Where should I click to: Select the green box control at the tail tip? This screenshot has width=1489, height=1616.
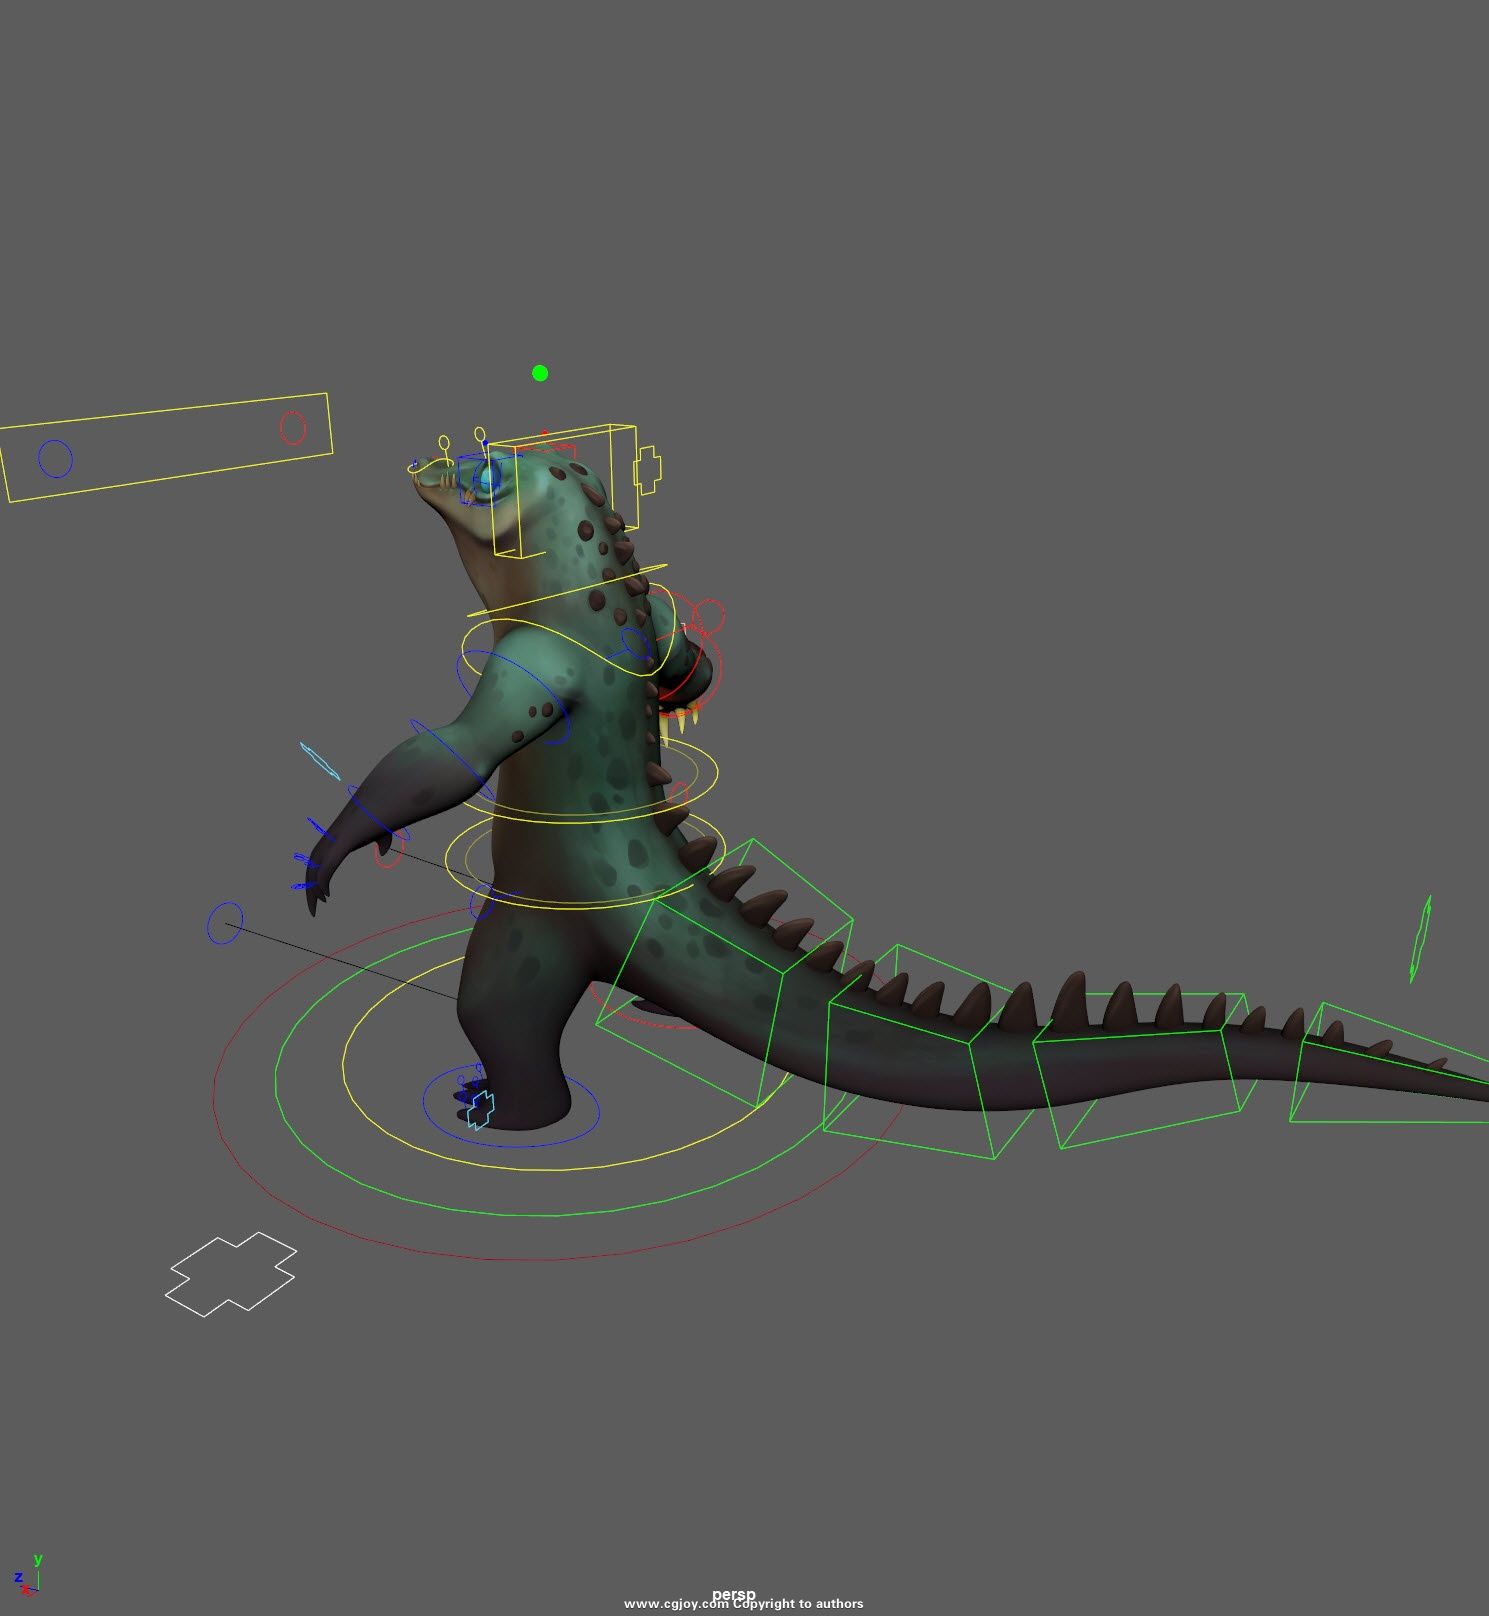pyautogui.click(x=1389, y=1063)
